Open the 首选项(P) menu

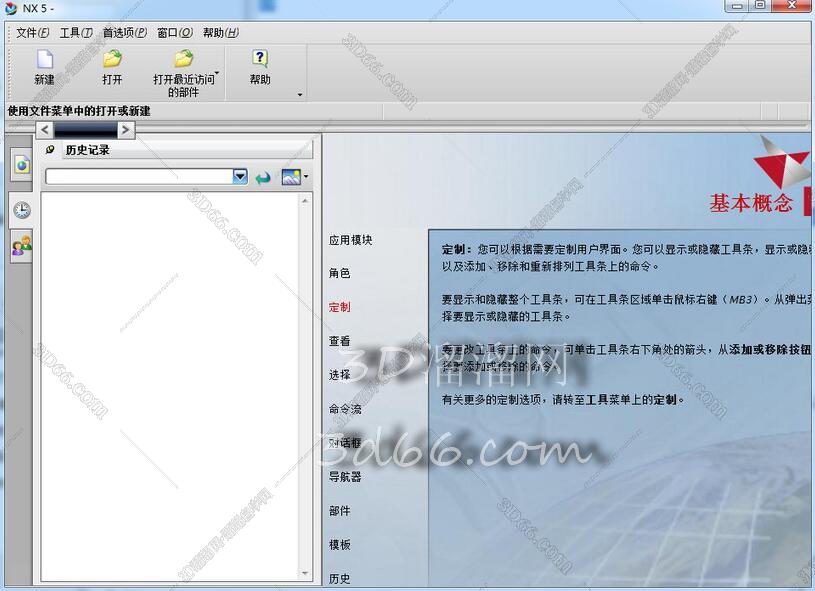125,33
